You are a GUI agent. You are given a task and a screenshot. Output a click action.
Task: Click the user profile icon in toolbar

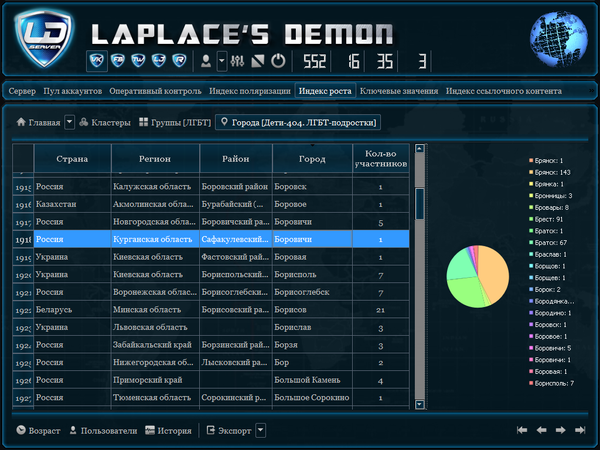pyautogui.click(x=206, y=61)
